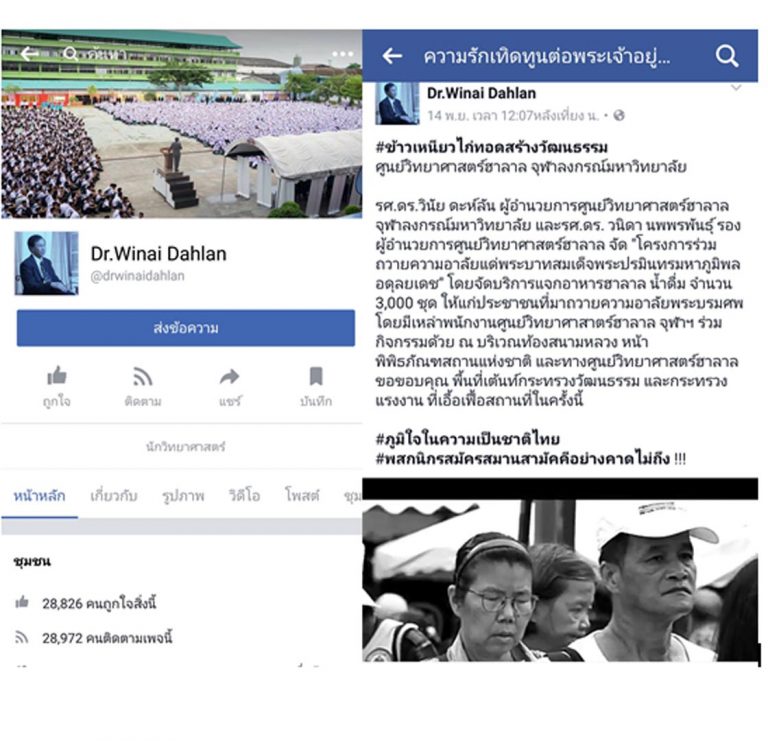Open the #ข้าวเหนียวไก่ทอดสร้างวัฒนธรรม hashtag
Screen dimensions: 768x741
tap(492, 147)
